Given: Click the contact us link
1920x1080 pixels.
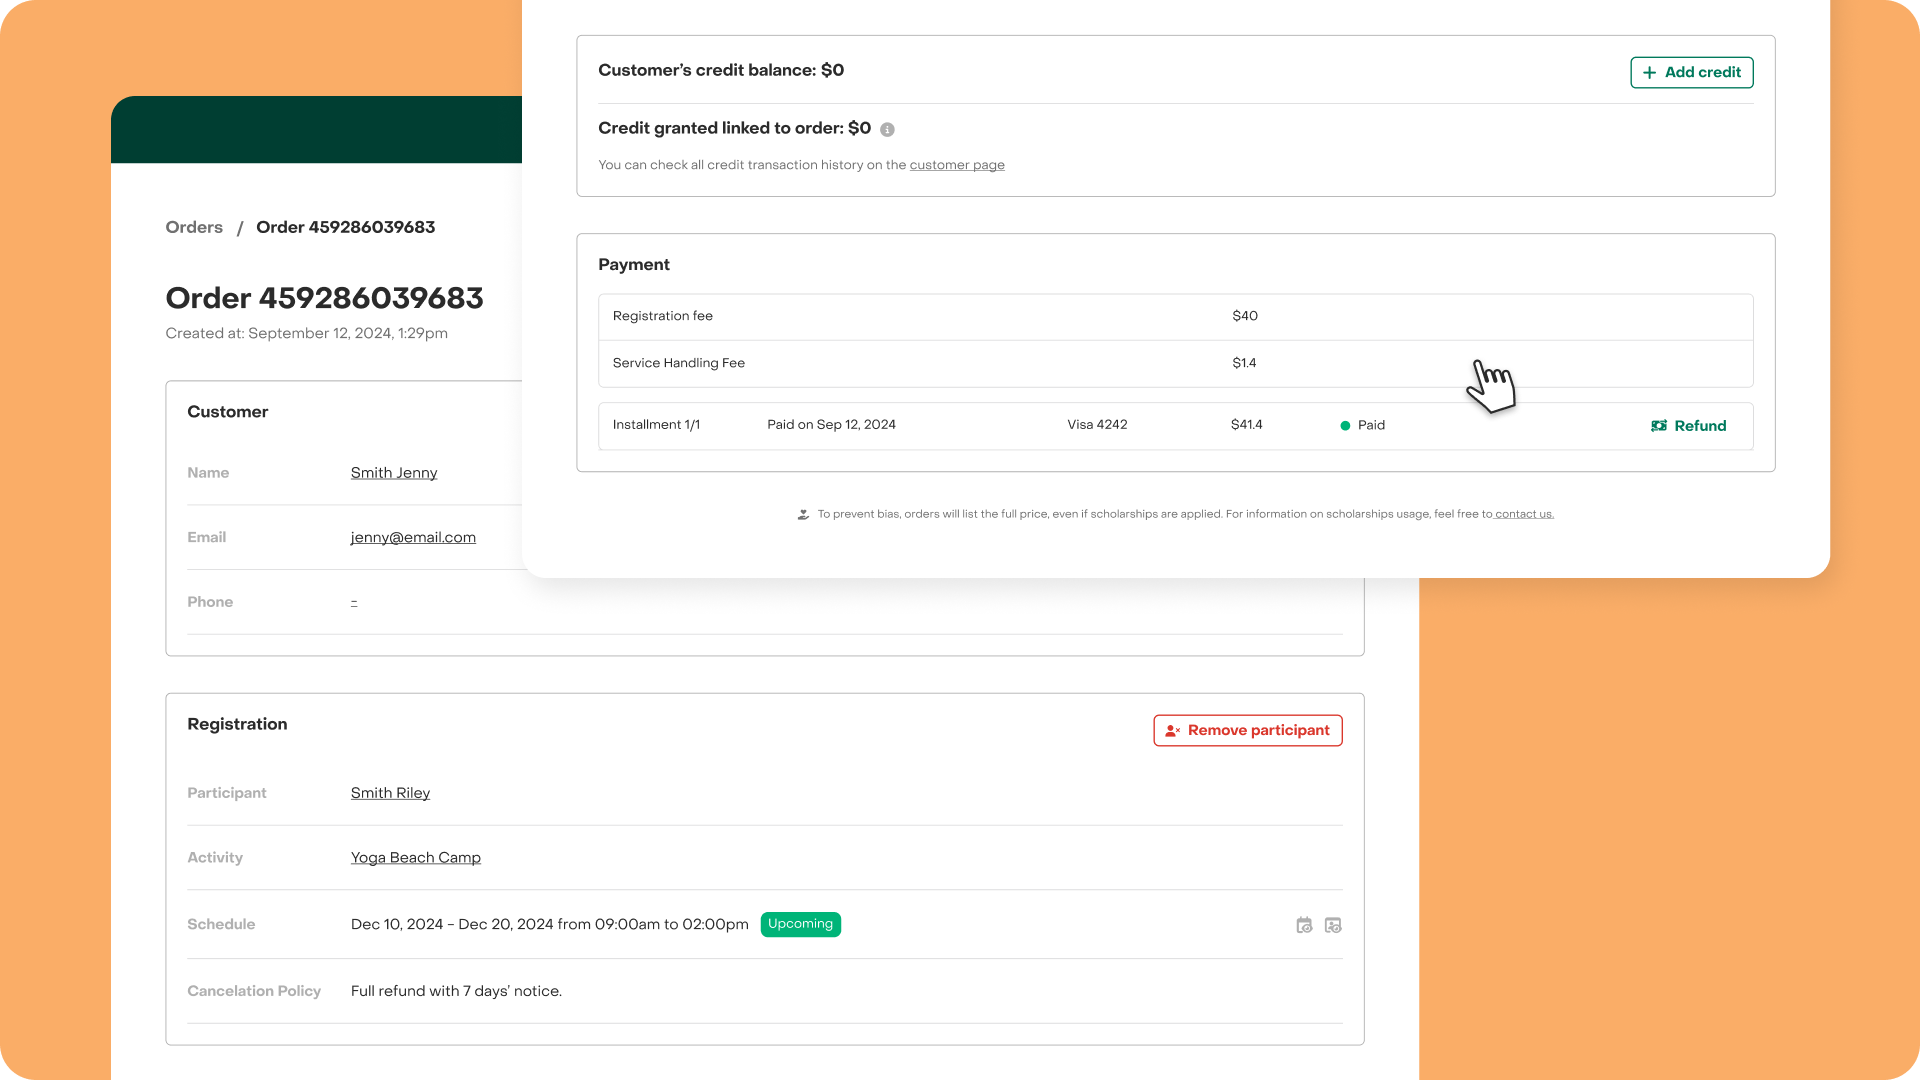Looking at the screenshot, I should click(1524, 514).
